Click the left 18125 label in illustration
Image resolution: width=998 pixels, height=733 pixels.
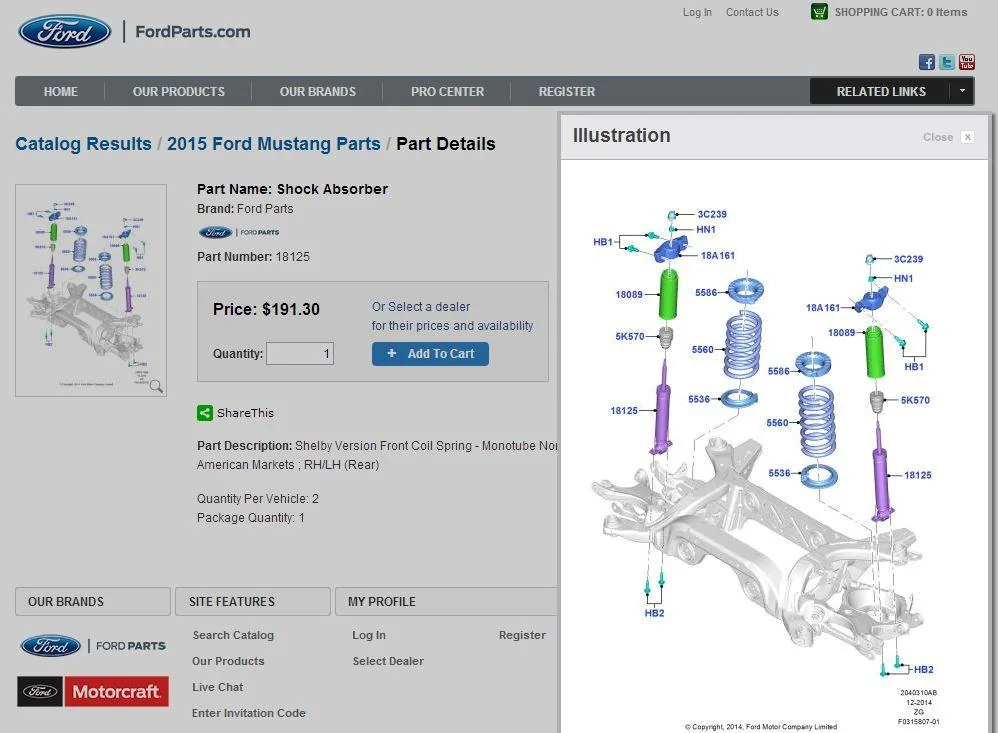point(624,411)
